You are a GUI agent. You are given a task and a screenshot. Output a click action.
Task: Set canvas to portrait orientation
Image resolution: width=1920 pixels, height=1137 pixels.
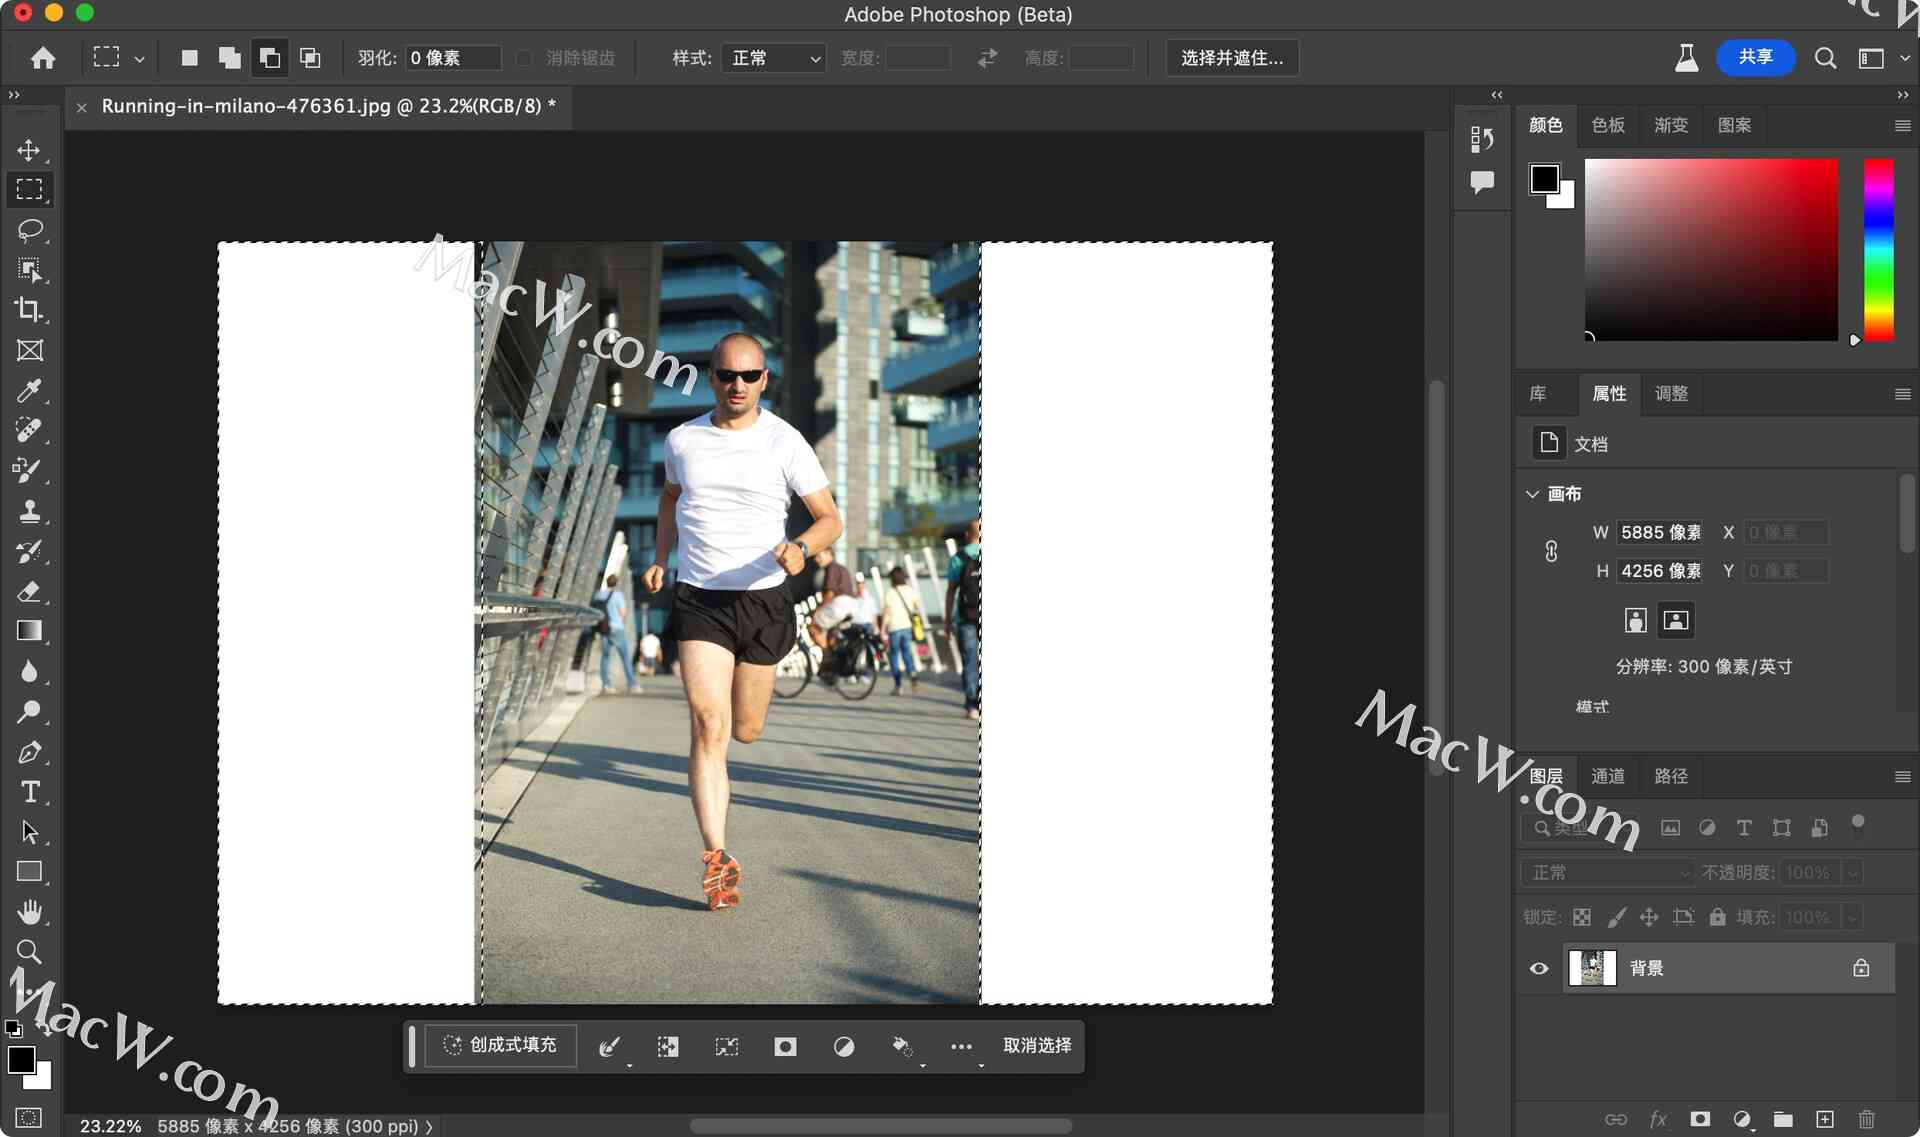click(x=1635, y=621)
